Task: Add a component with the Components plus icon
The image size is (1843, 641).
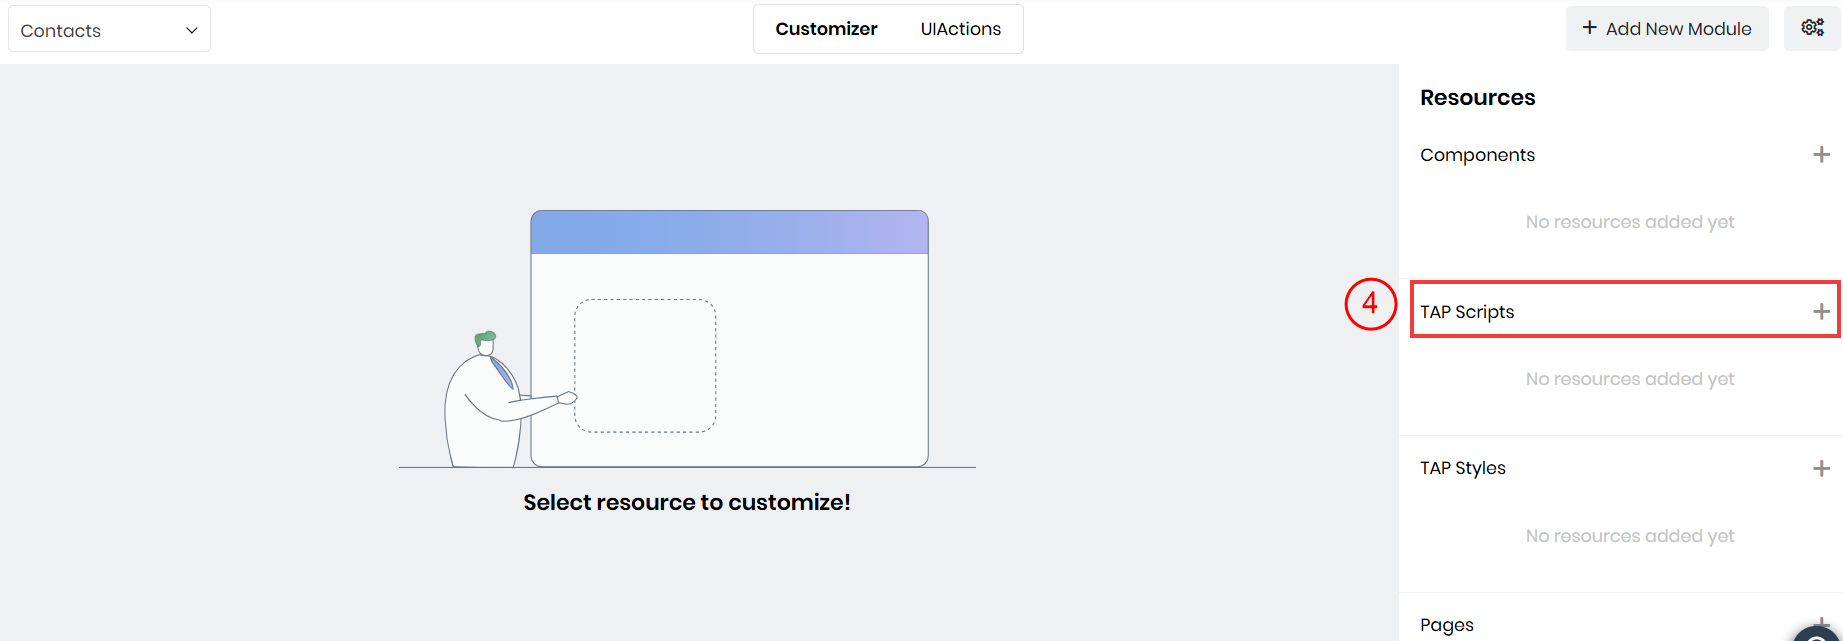Action: (1821, 155)
